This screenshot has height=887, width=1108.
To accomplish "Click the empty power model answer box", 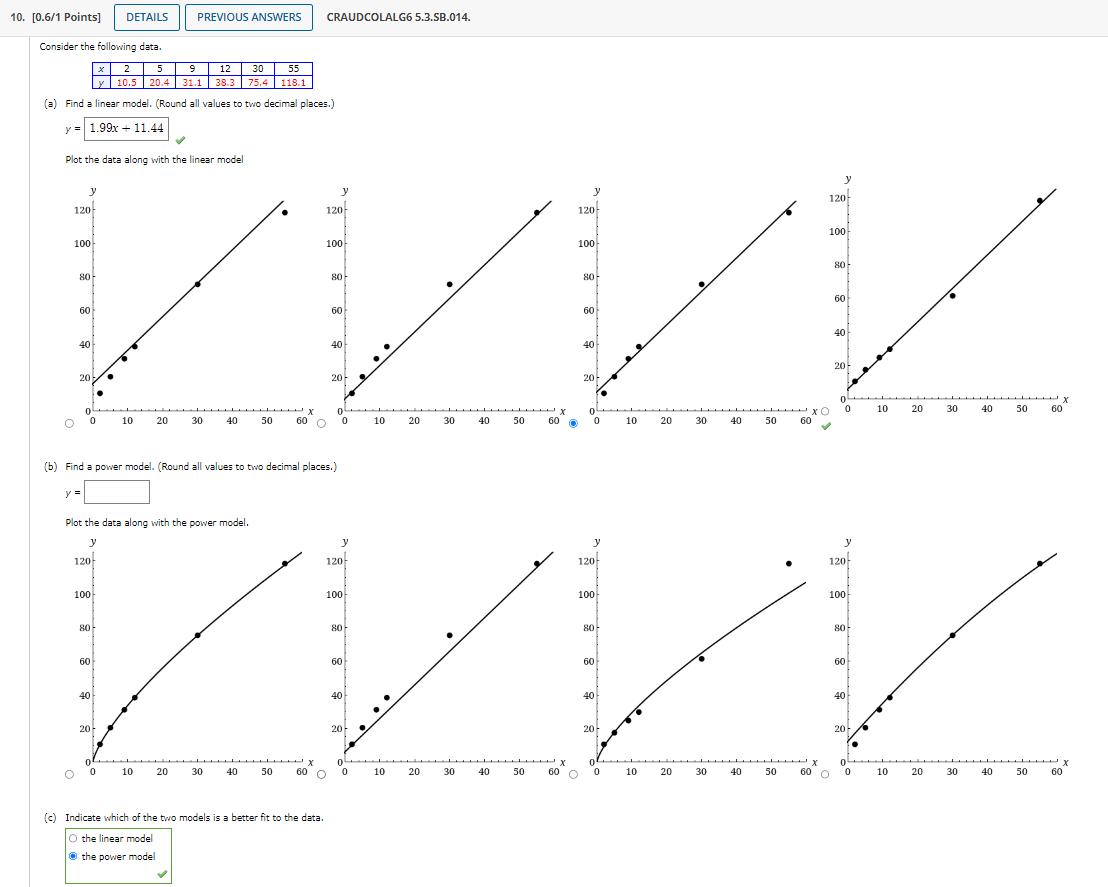I will pos(117,491).
